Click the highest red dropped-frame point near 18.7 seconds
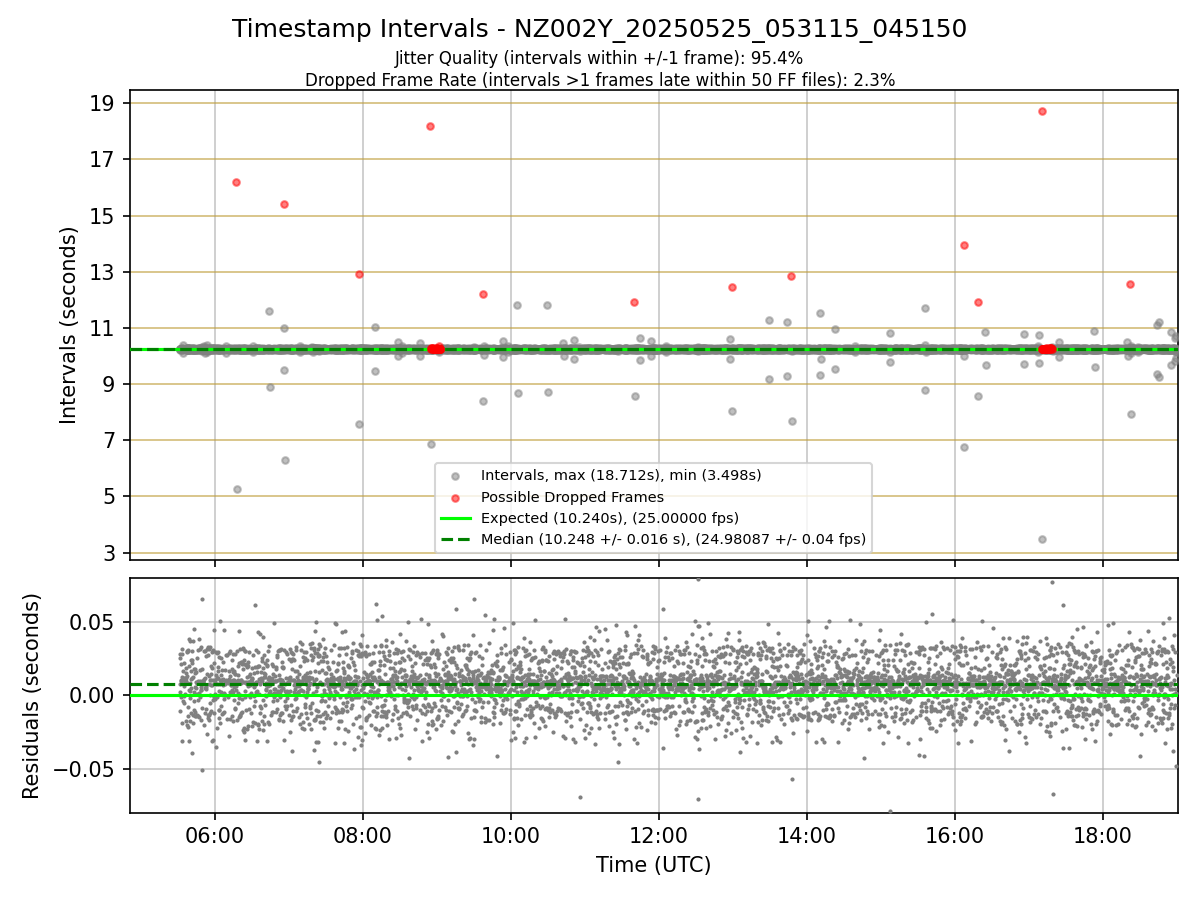The image size is (1200, 900). coord(1042,111)
